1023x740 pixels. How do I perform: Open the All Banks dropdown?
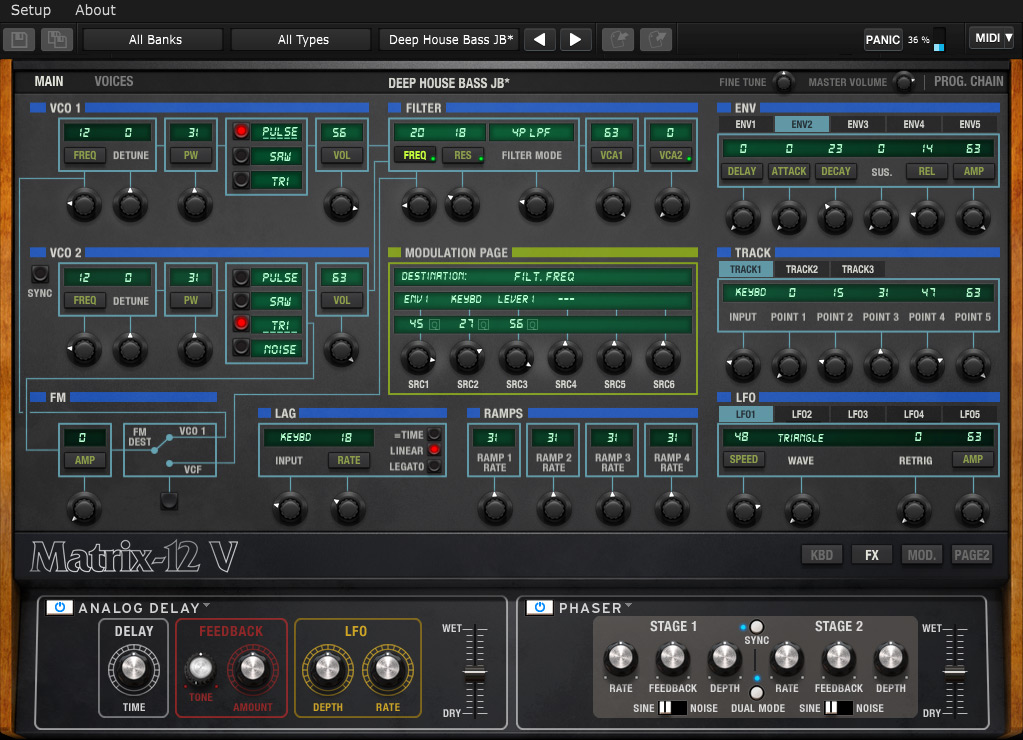click(155, 40)
